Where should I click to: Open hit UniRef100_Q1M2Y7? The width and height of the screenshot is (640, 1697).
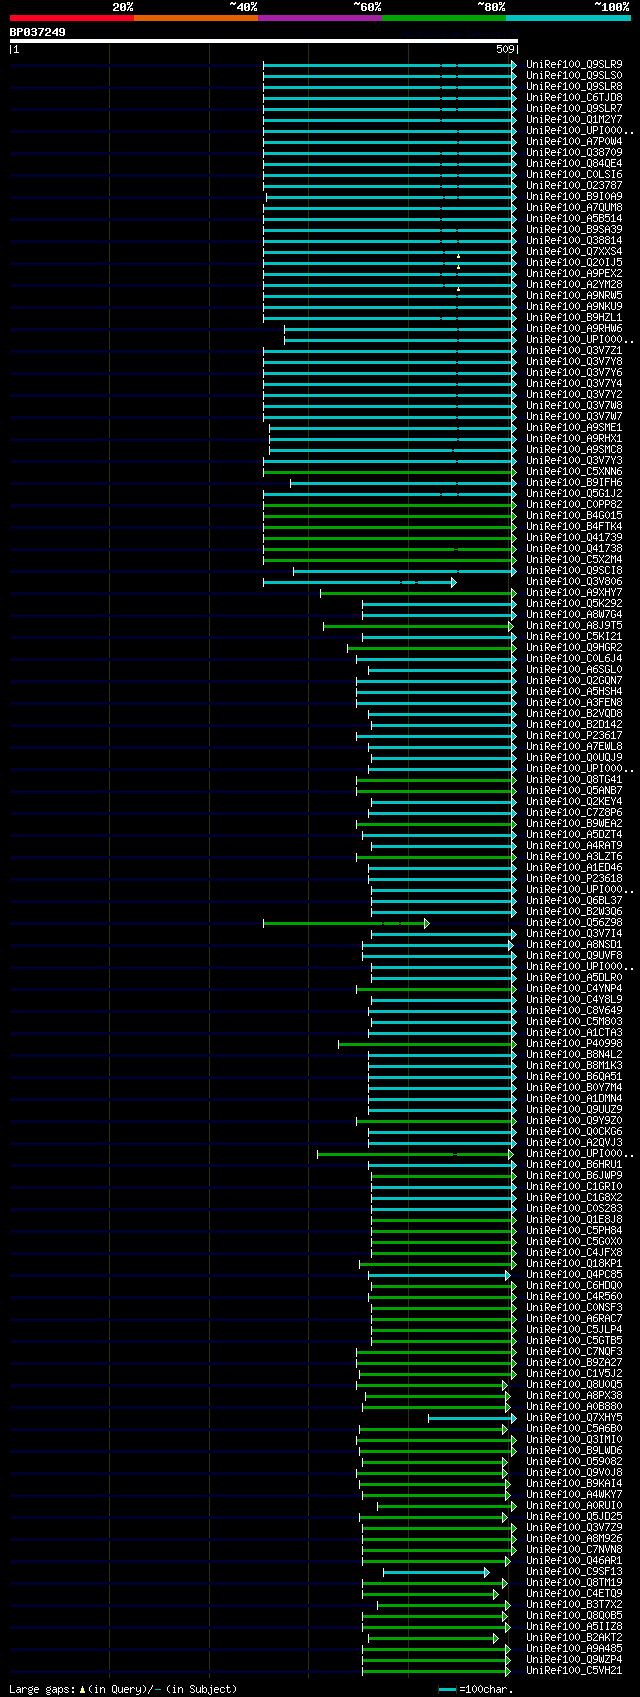coord(574,120)
